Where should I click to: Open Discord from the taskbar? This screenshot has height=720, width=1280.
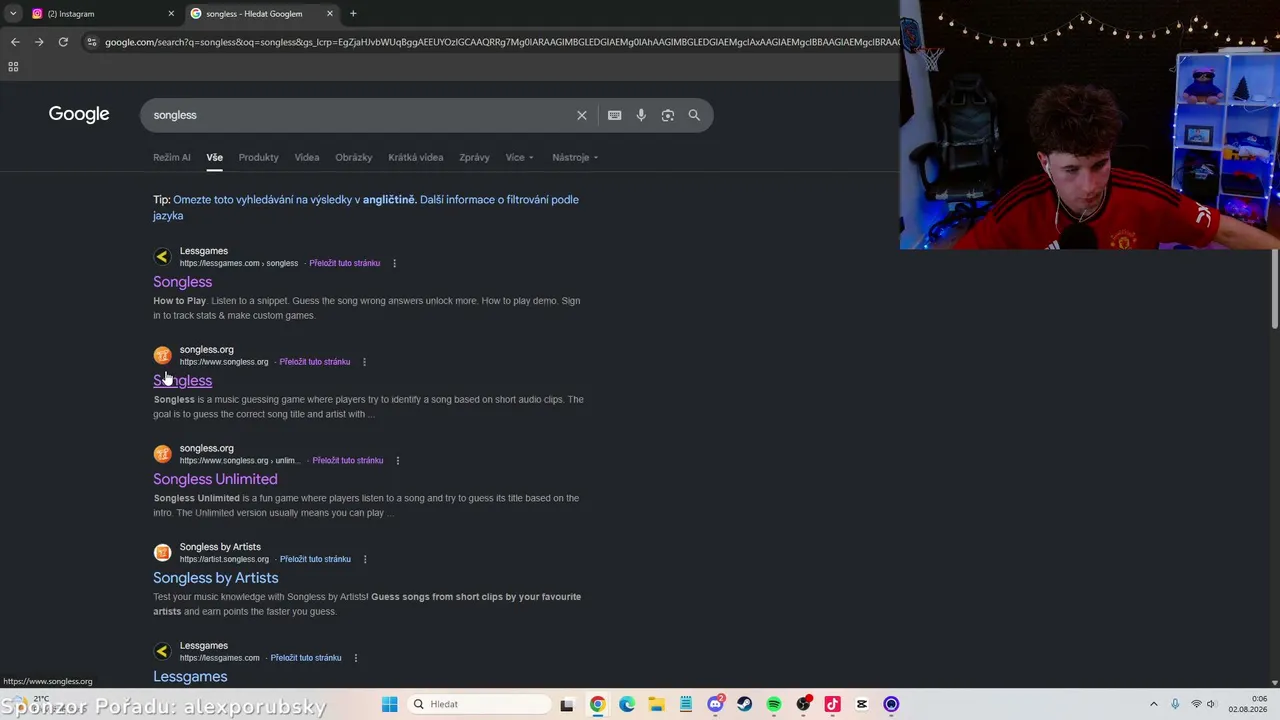pos(715,704)
